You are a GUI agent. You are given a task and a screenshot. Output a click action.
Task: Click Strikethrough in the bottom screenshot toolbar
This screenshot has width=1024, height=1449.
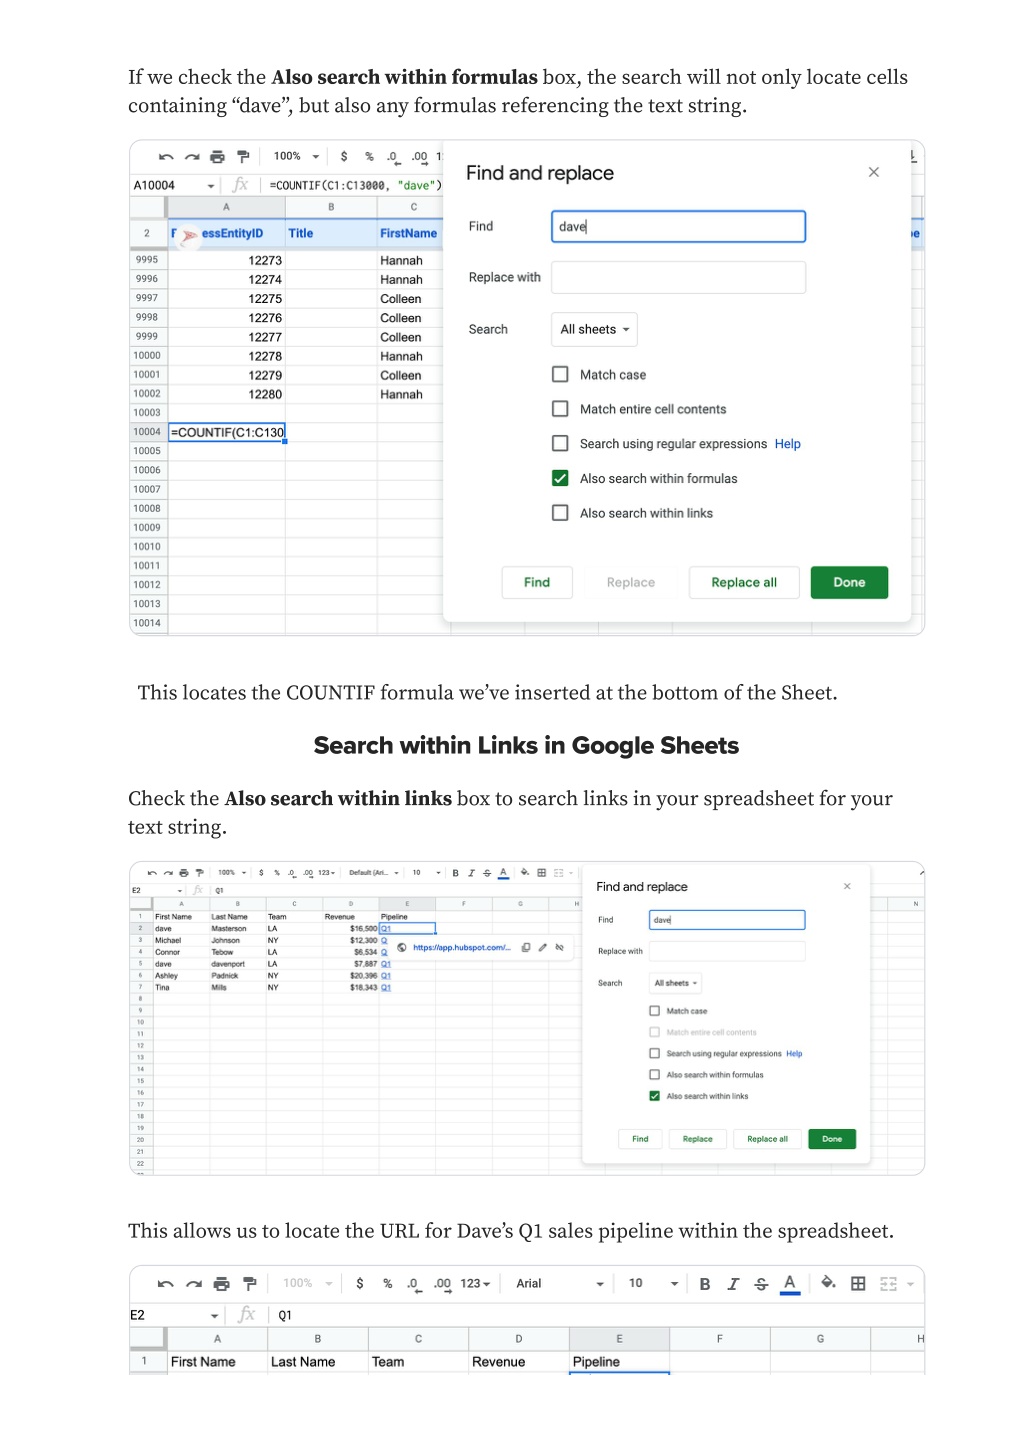click(x=761, y=1285)
